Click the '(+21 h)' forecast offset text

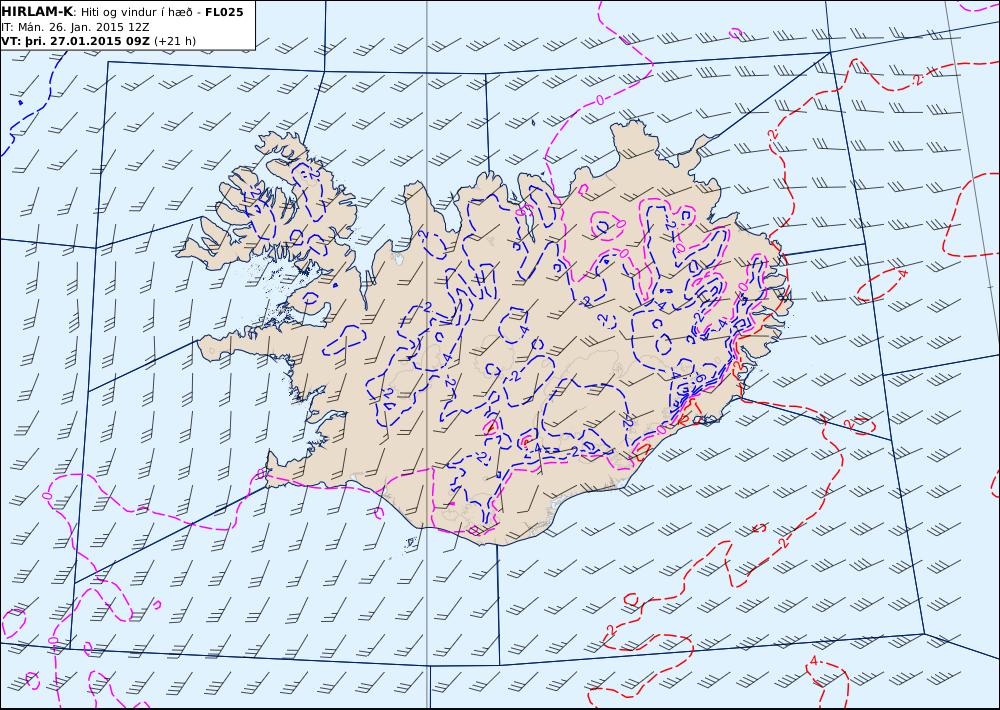tap(175, 41)
